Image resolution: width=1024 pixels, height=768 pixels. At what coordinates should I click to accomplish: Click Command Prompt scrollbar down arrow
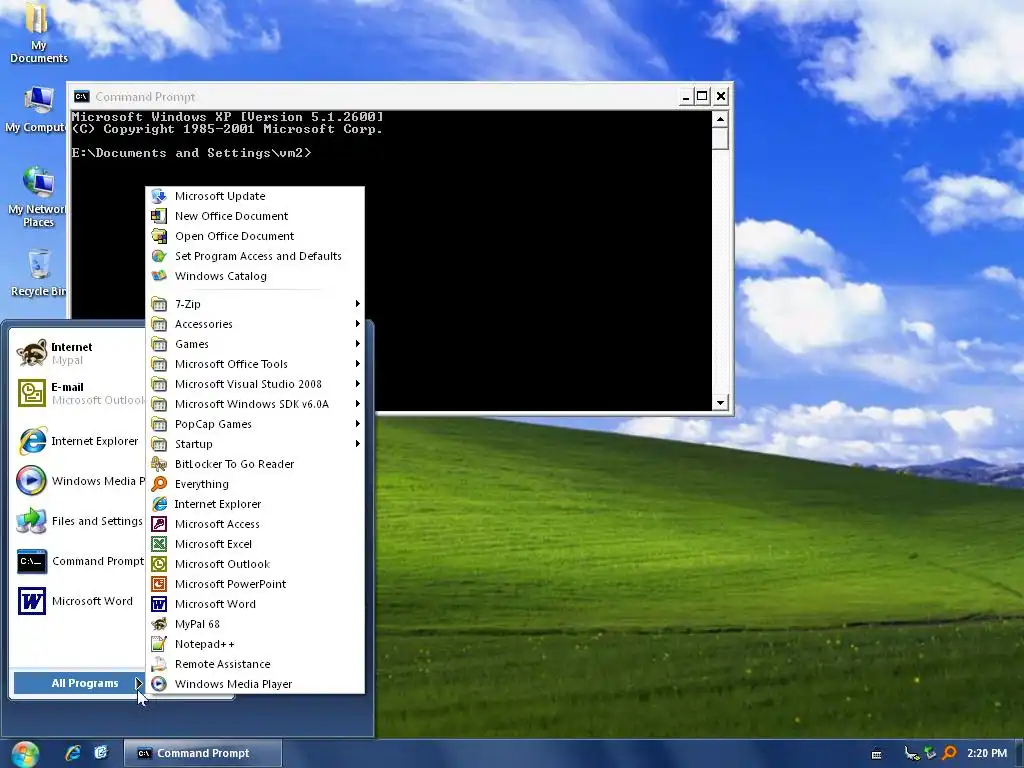720,402
